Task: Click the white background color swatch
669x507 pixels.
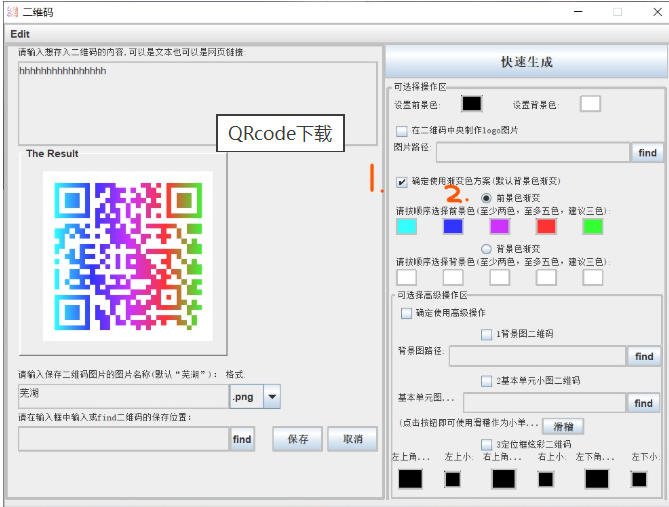Action: point(590,104)
